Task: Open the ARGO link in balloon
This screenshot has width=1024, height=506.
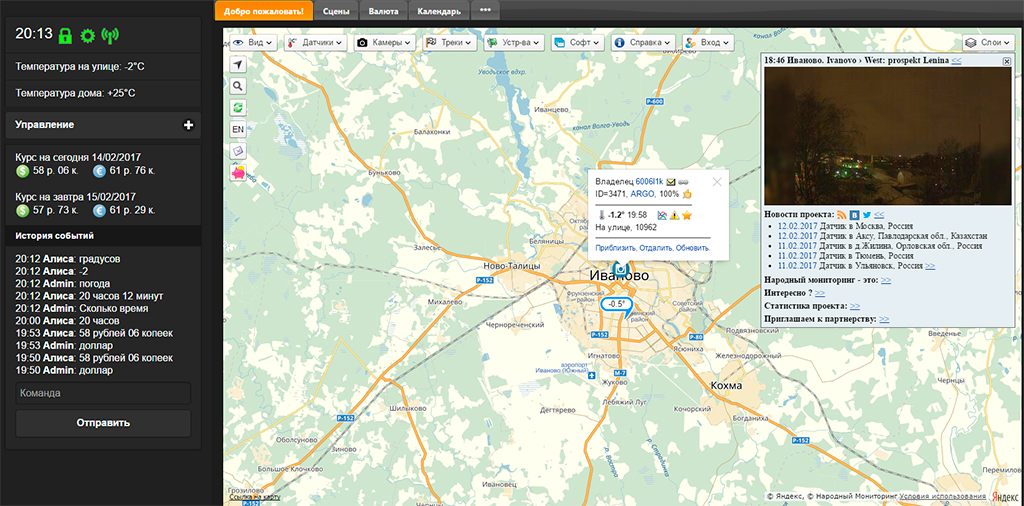Action: (641, 194)
